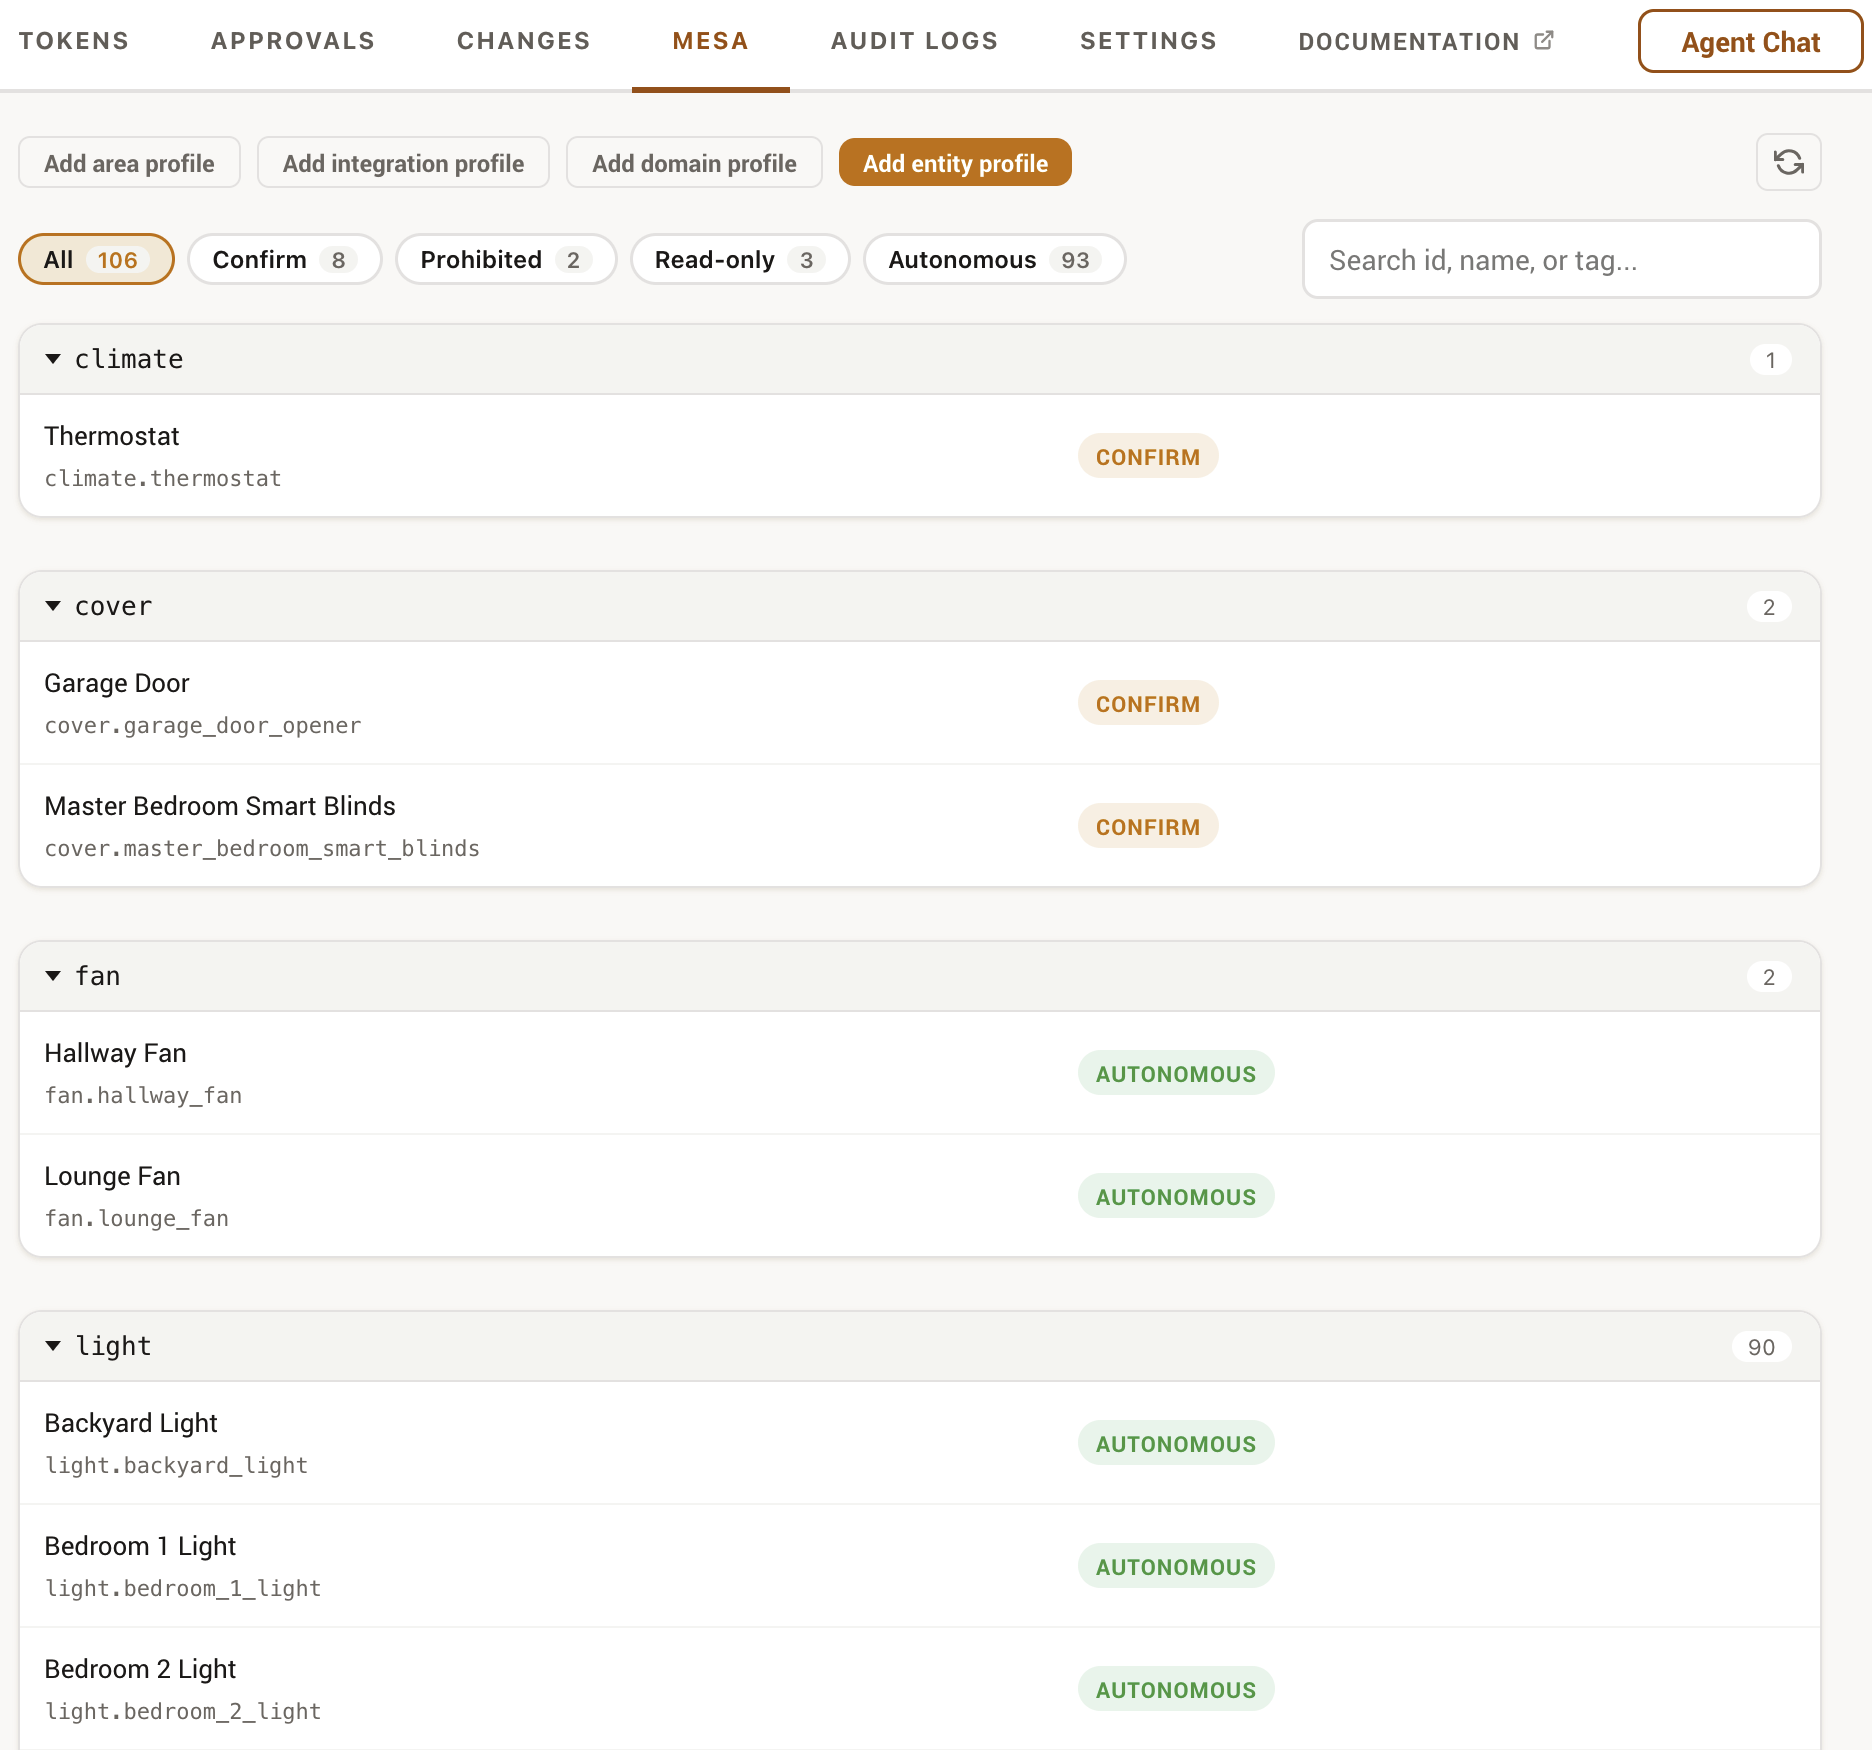Click the light group count 90
Screen dimensions: 1872x1750
(1761, 1347)
